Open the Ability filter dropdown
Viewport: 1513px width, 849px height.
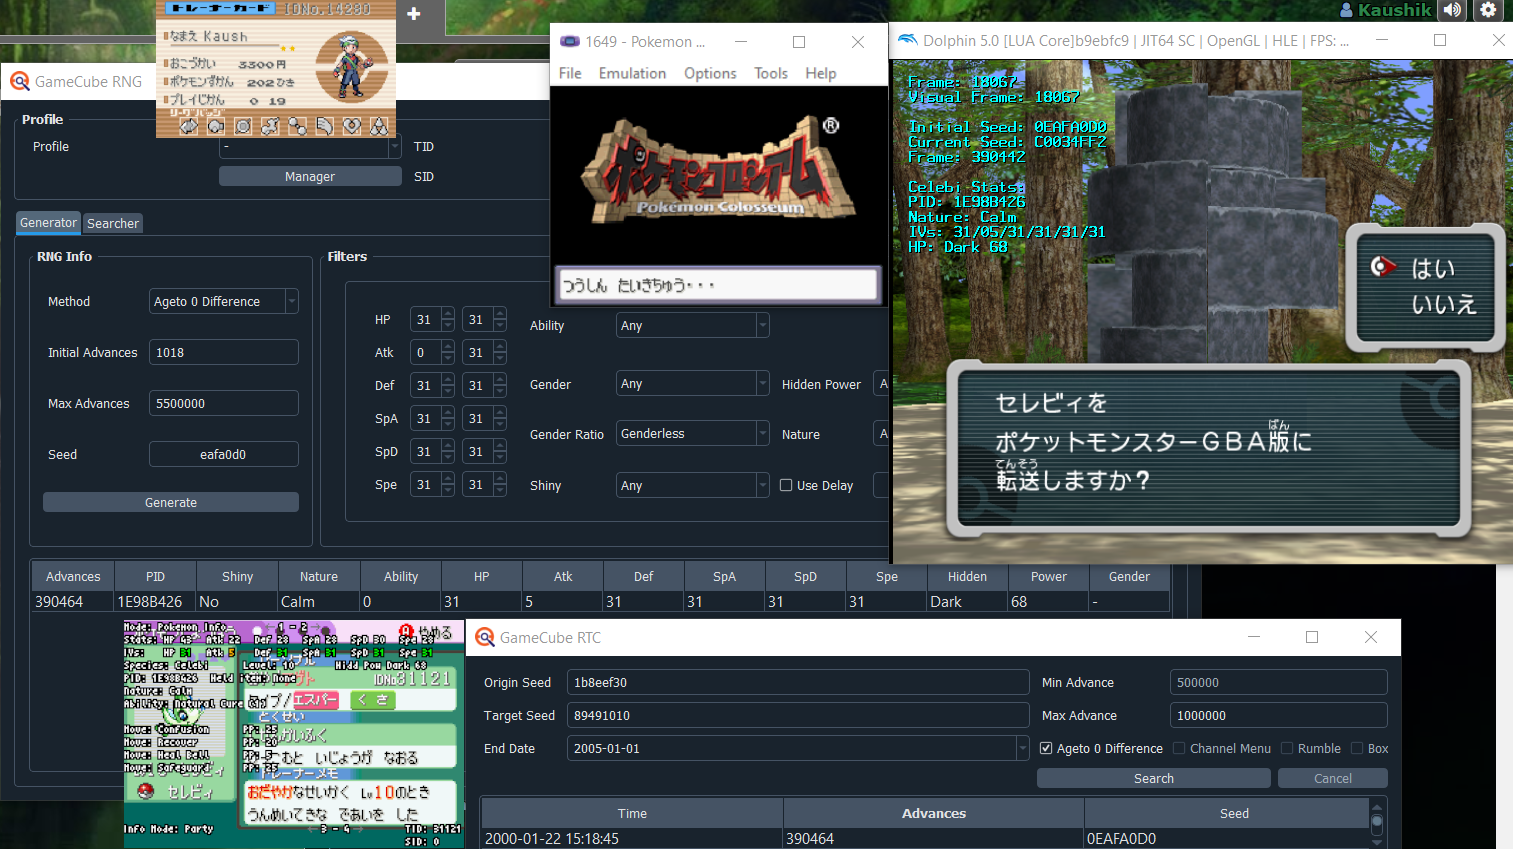(x=692, y=325)
